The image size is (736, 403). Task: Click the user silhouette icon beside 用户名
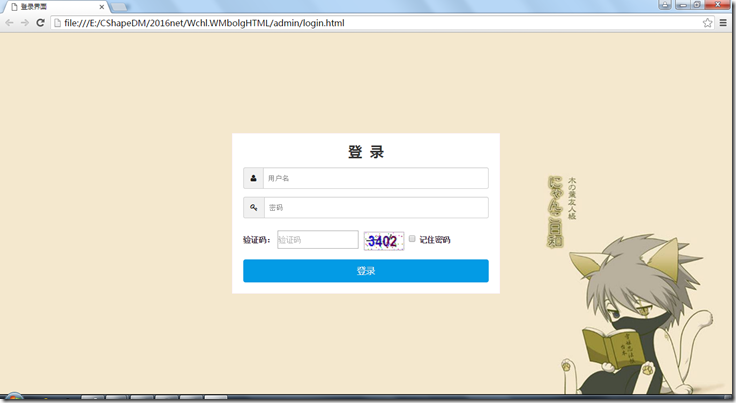click(x=253, y=178)
